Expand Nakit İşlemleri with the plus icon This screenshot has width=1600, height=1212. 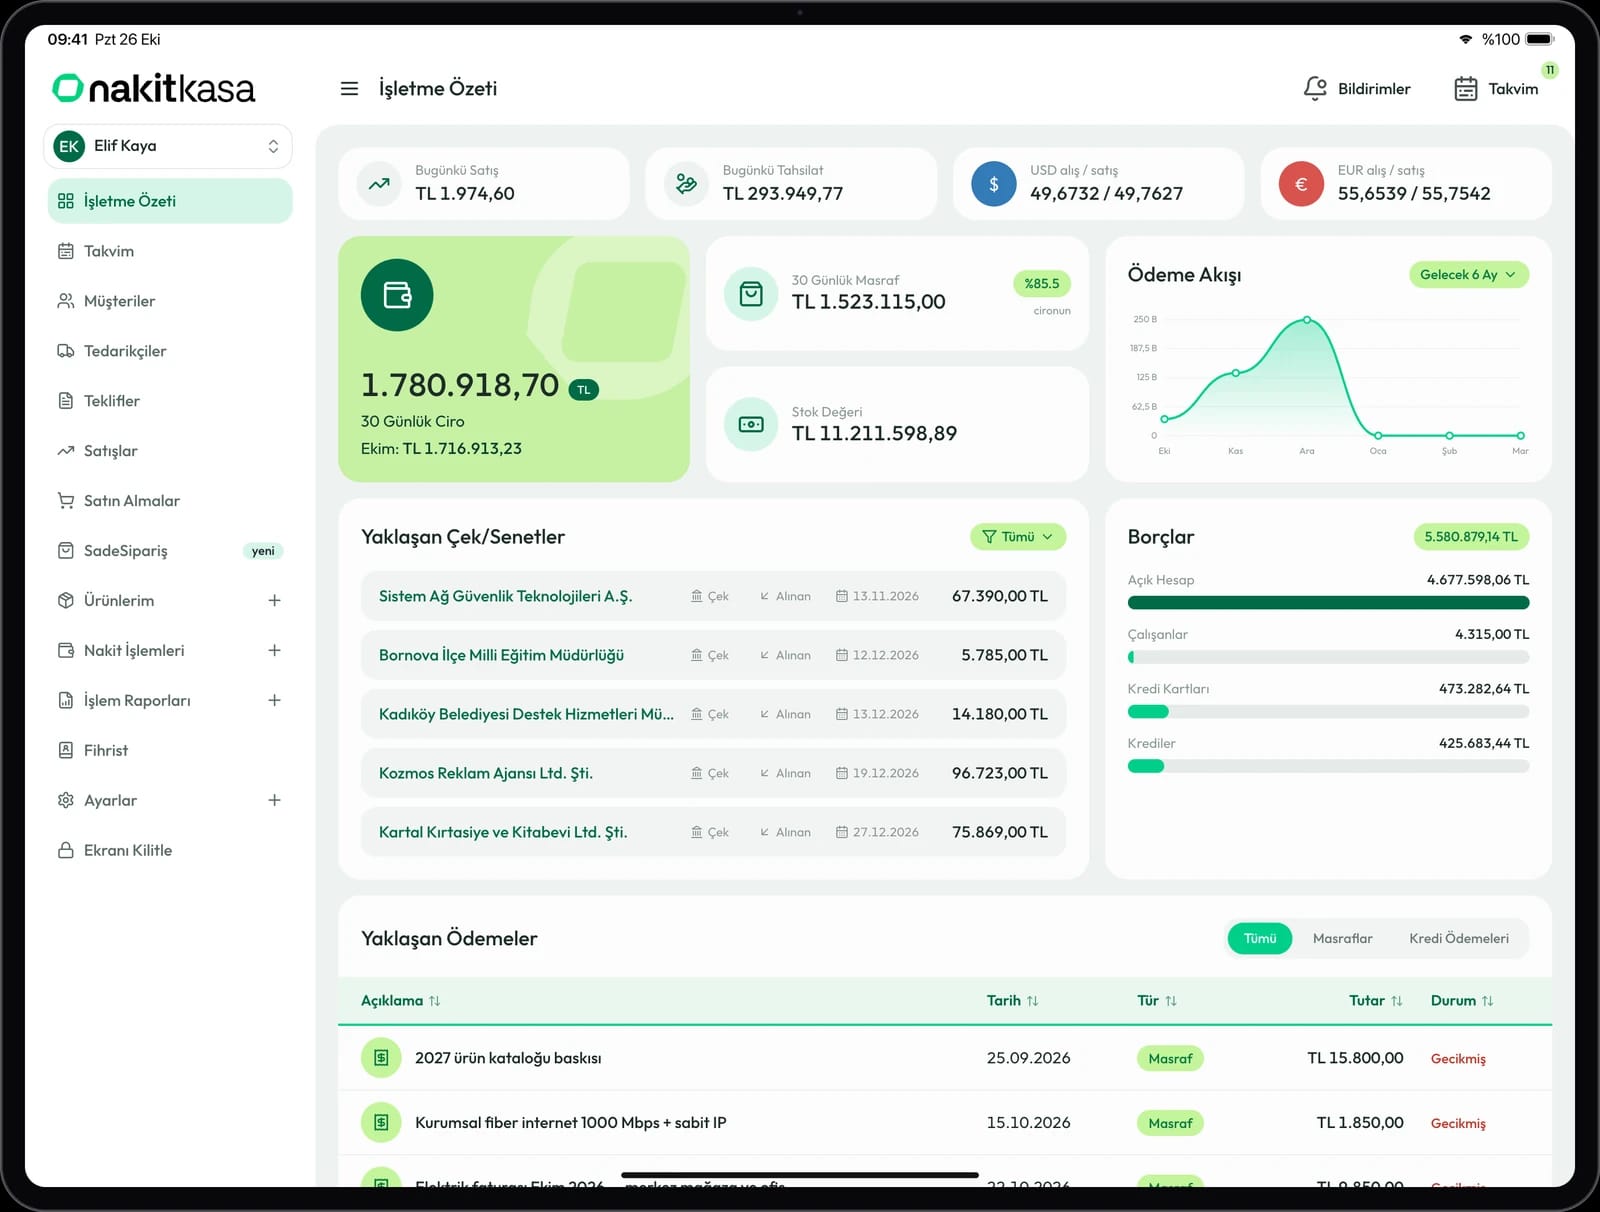(x=274, y=650)
